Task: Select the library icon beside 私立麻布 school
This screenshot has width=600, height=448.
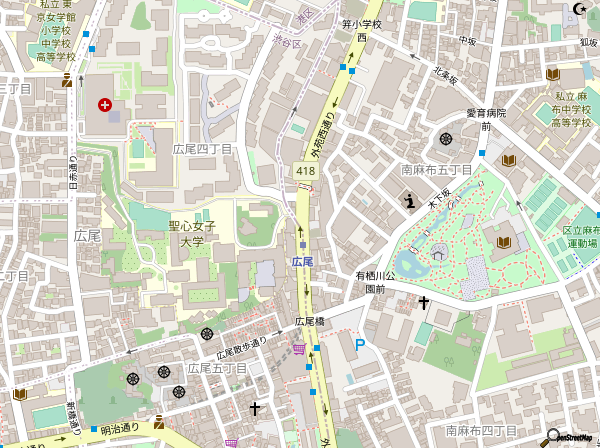Action: 552,73
